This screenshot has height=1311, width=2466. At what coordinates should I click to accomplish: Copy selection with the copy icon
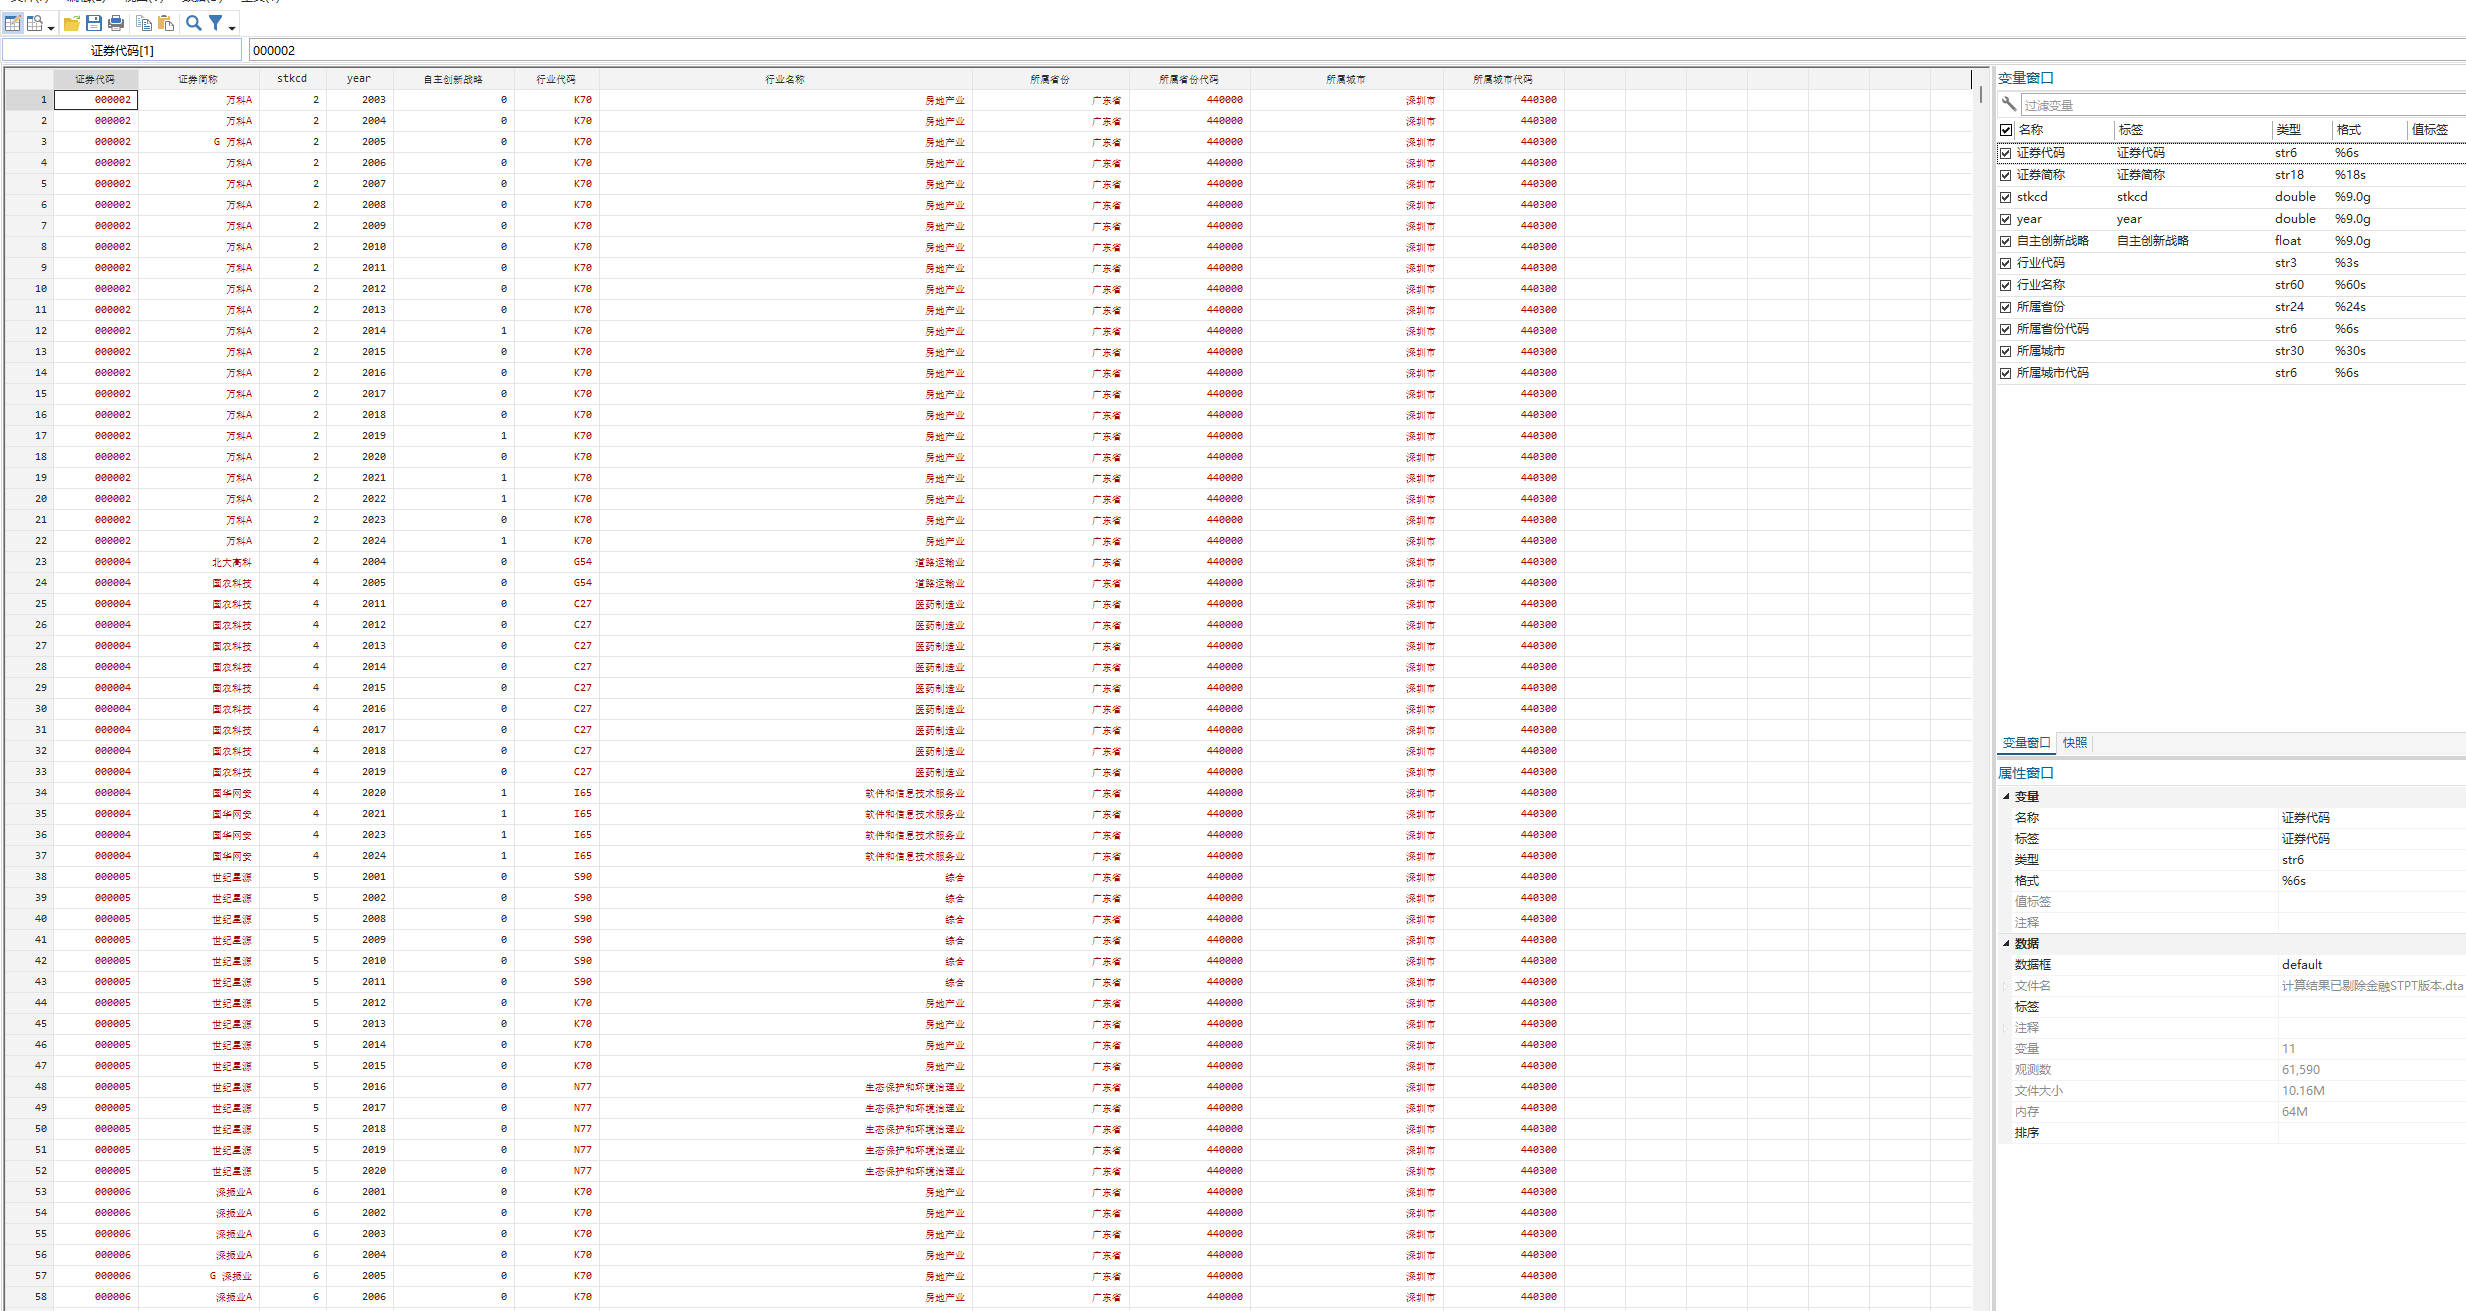point(144,23)
